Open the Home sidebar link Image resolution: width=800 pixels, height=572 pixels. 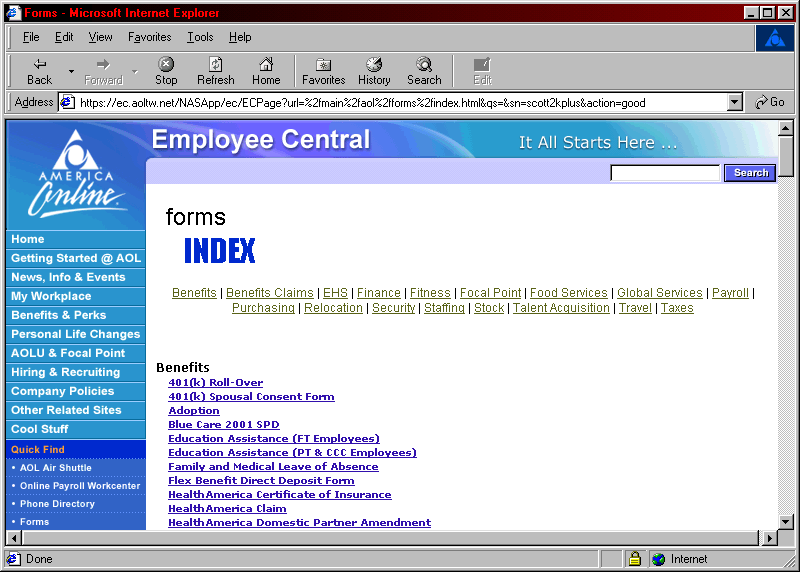76,239
